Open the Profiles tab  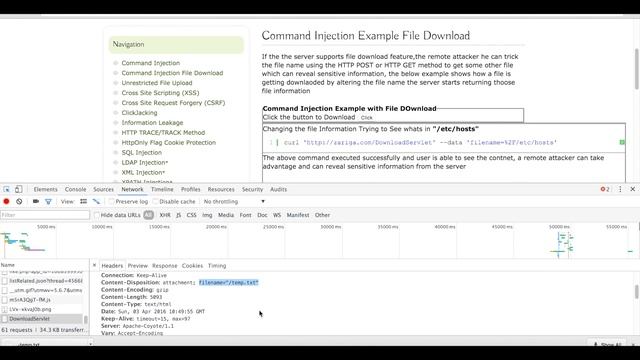pos(191,189)
